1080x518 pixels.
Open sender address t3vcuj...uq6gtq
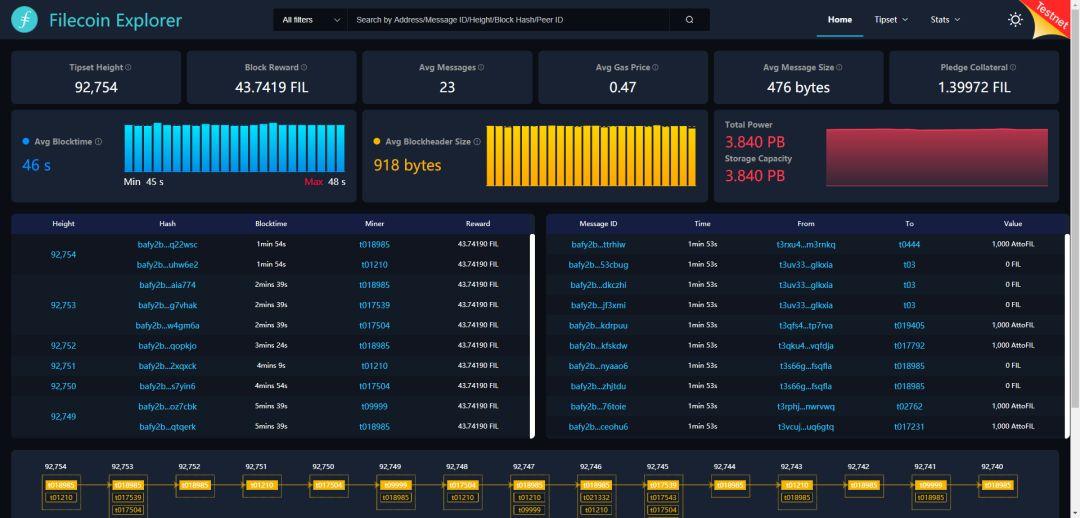coord(806,426)
